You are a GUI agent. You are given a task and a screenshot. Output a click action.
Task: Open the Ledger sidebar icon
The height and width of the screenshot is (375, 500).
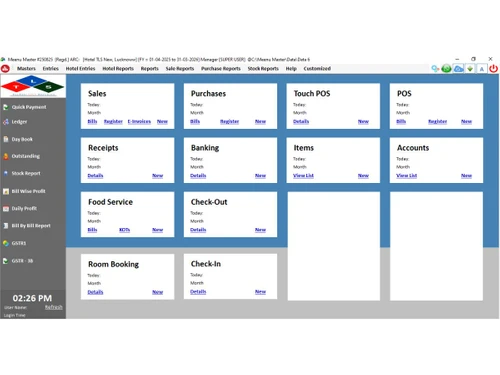[x=6, y=122]
